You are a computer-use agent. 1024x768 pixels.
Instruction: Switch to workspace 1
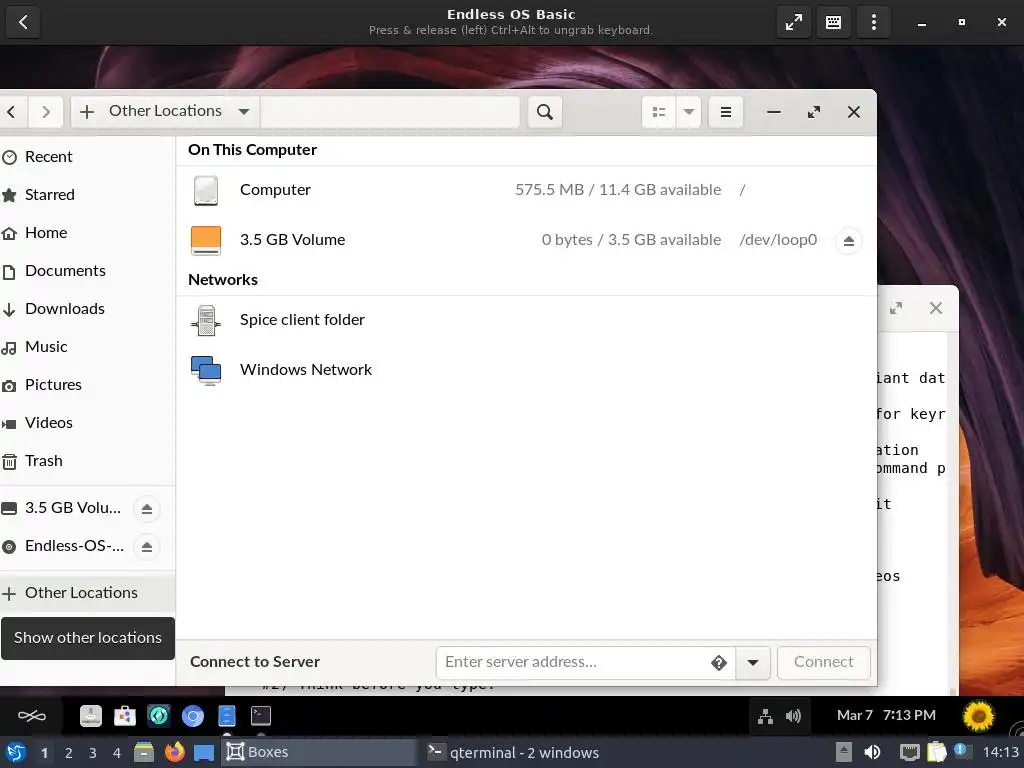coord(44,753)
